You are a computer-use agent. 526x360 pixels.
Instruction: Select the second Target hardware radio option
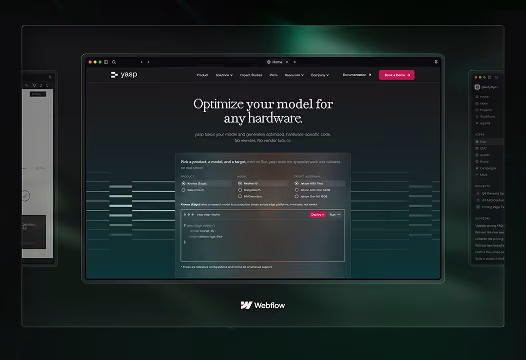pos(297,190)
